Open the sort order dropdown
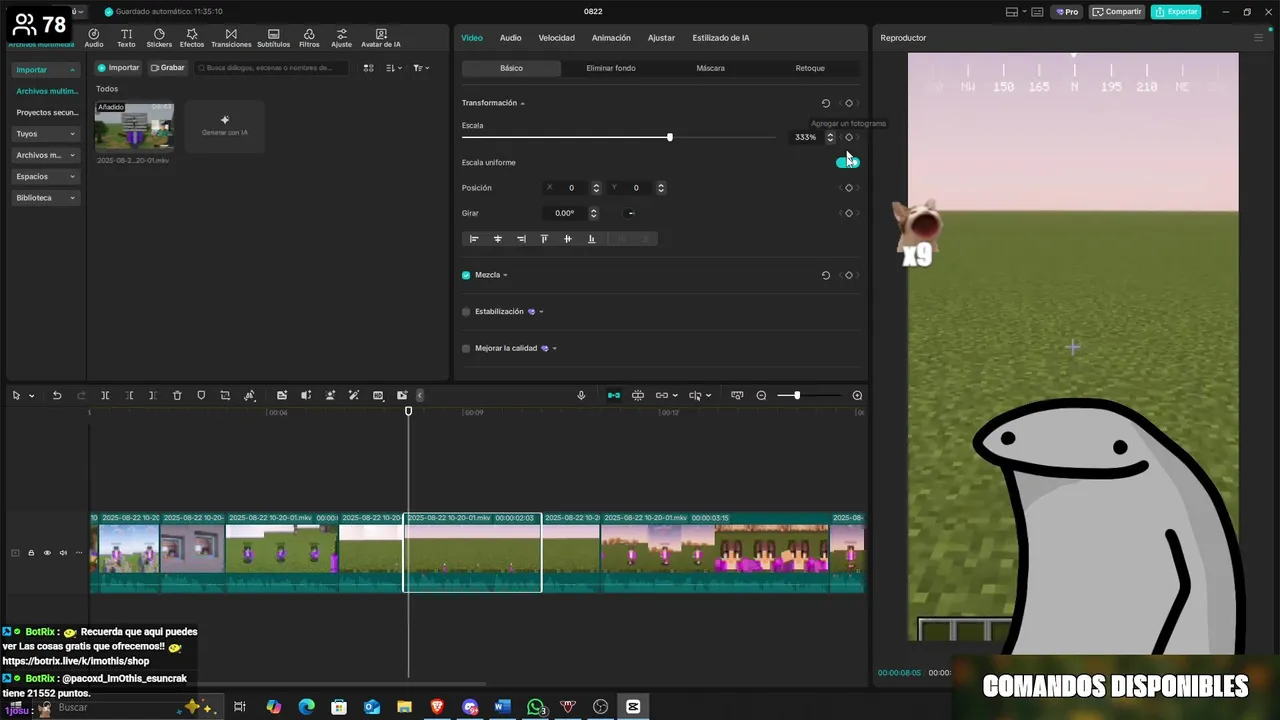1280x720 pixels. [393, 68]
